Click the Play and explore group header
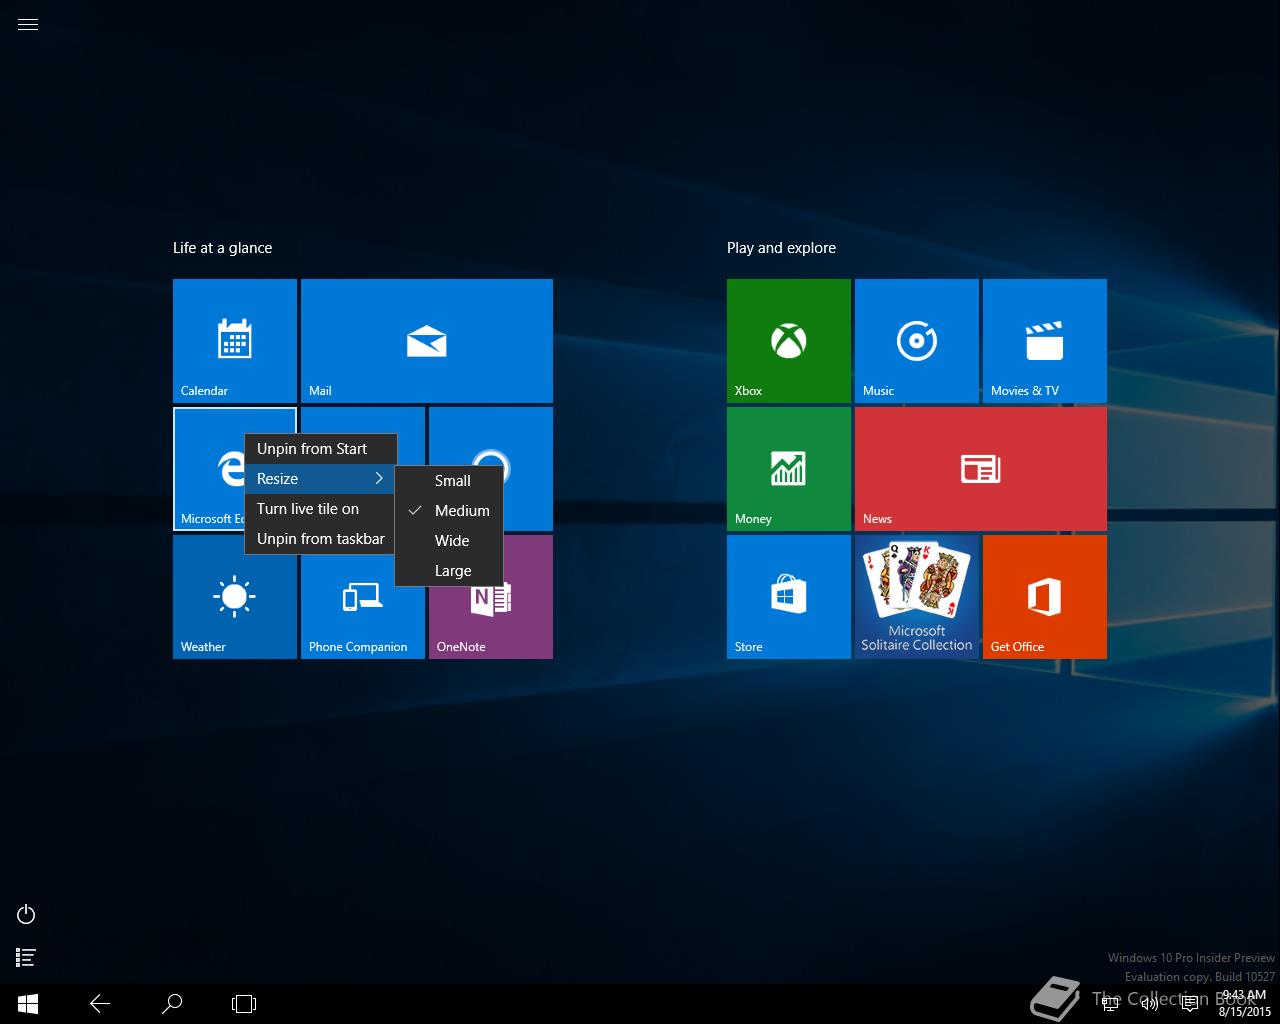1280x1024 pixels. 781,248
